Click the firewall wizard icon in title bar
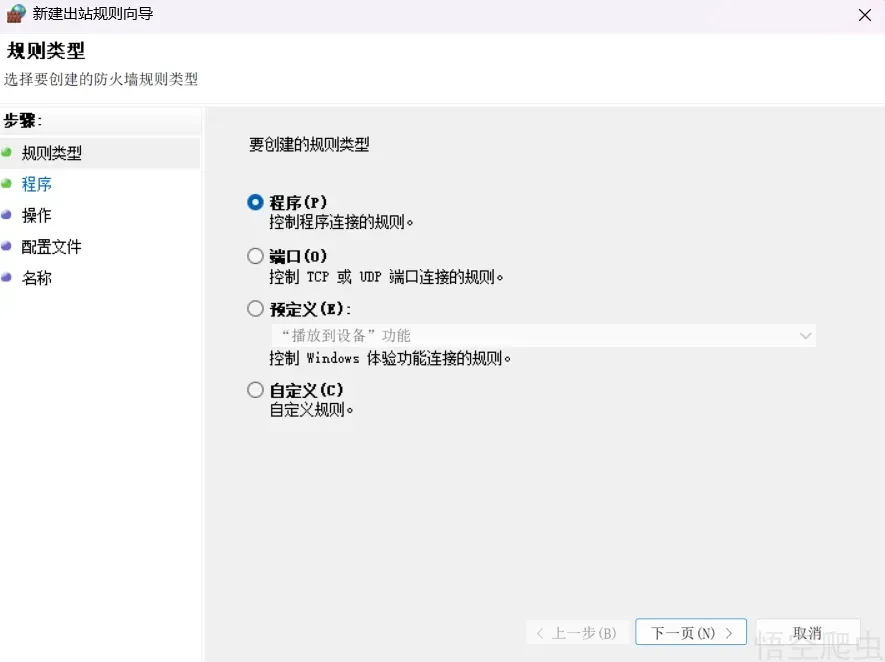Image resolution: width=885 pixels, height=662 pixels. click(16, 14)
